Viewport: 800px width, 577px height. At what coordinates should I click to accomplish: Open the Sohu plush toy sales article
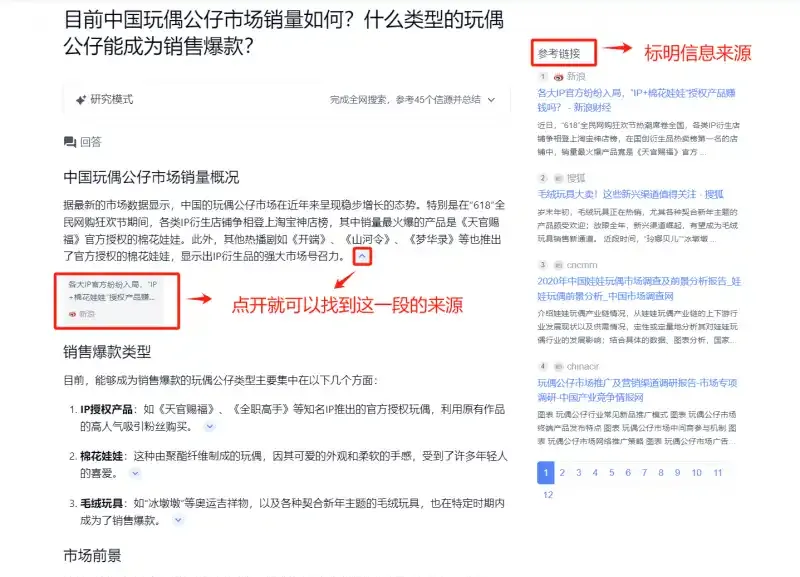click(x=631, y=194)
